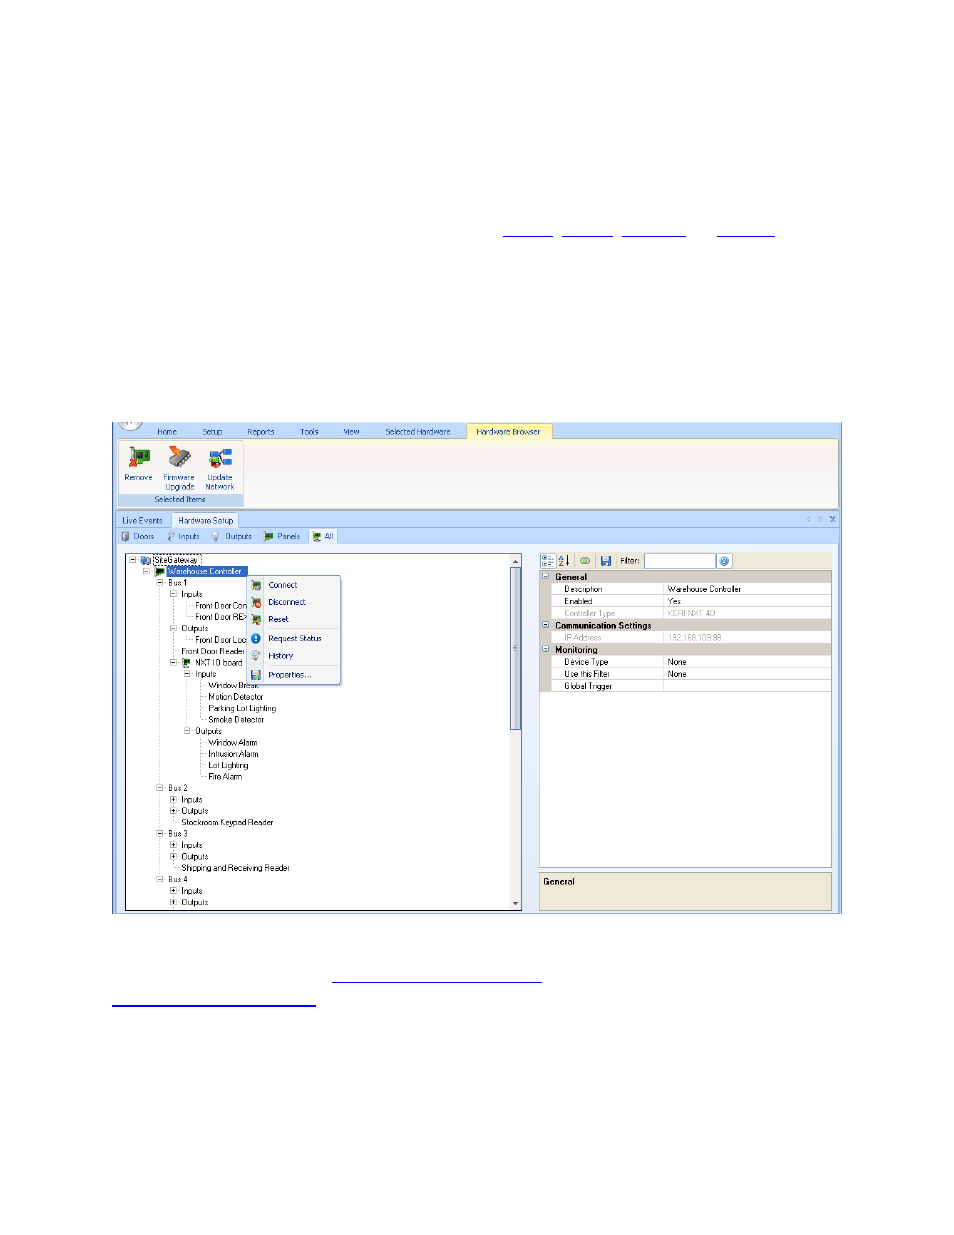The height and width of the screenshot is (1235, 954).
Task: Click the blue help icon beside Filter
Action: click(x=725, y=561)
